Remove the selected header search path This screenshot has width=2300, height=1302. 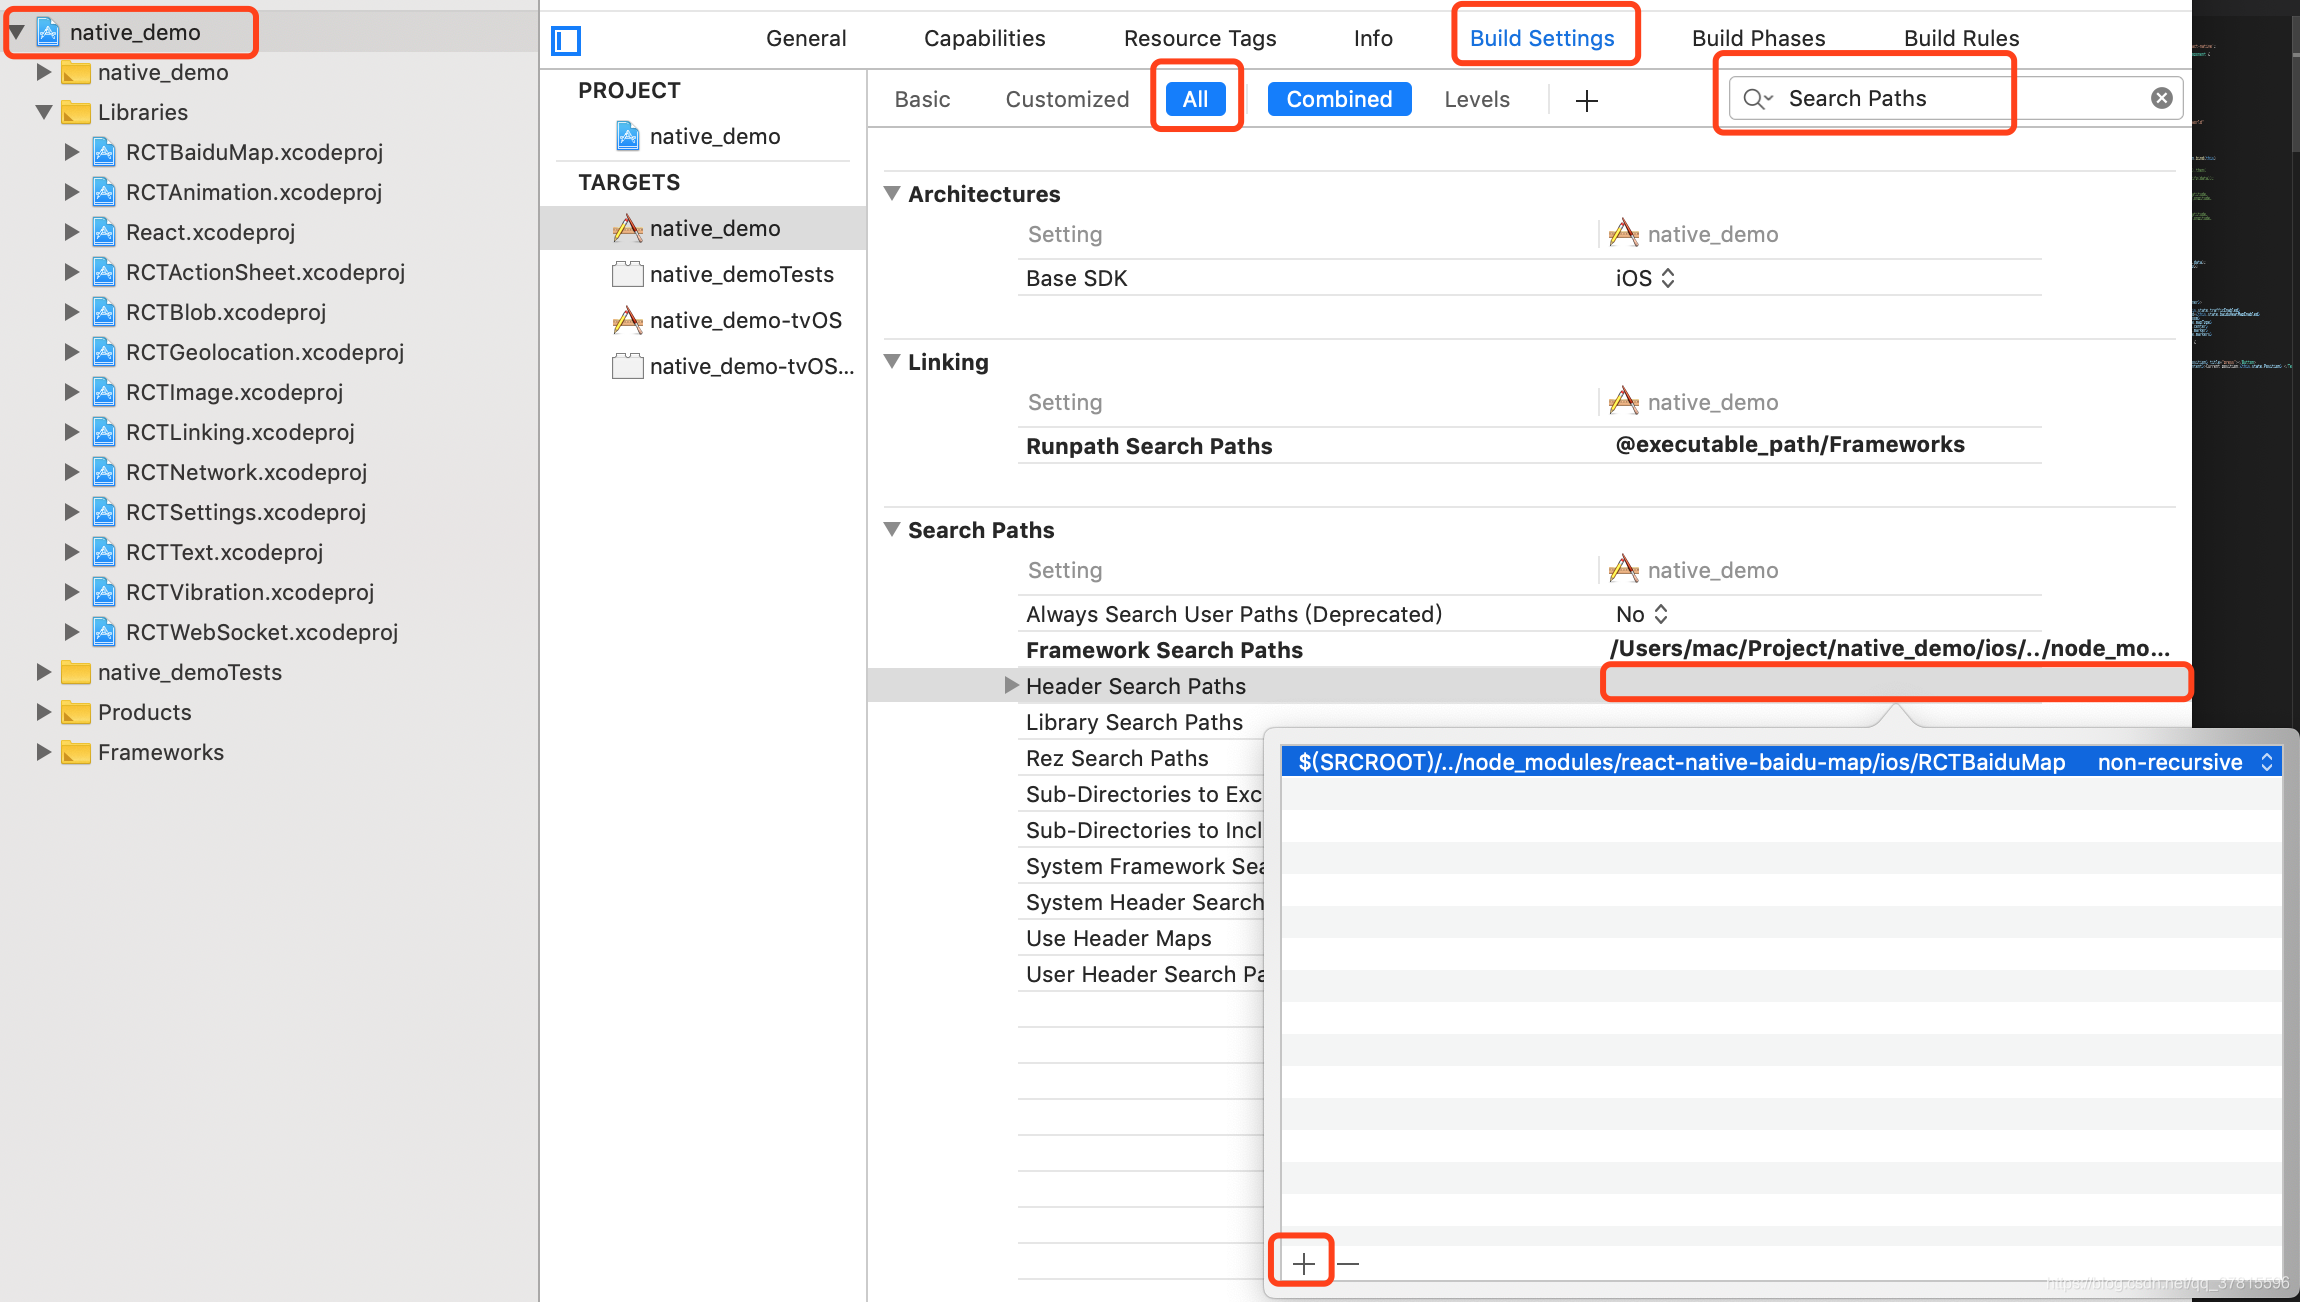tap(1348, 1264)
